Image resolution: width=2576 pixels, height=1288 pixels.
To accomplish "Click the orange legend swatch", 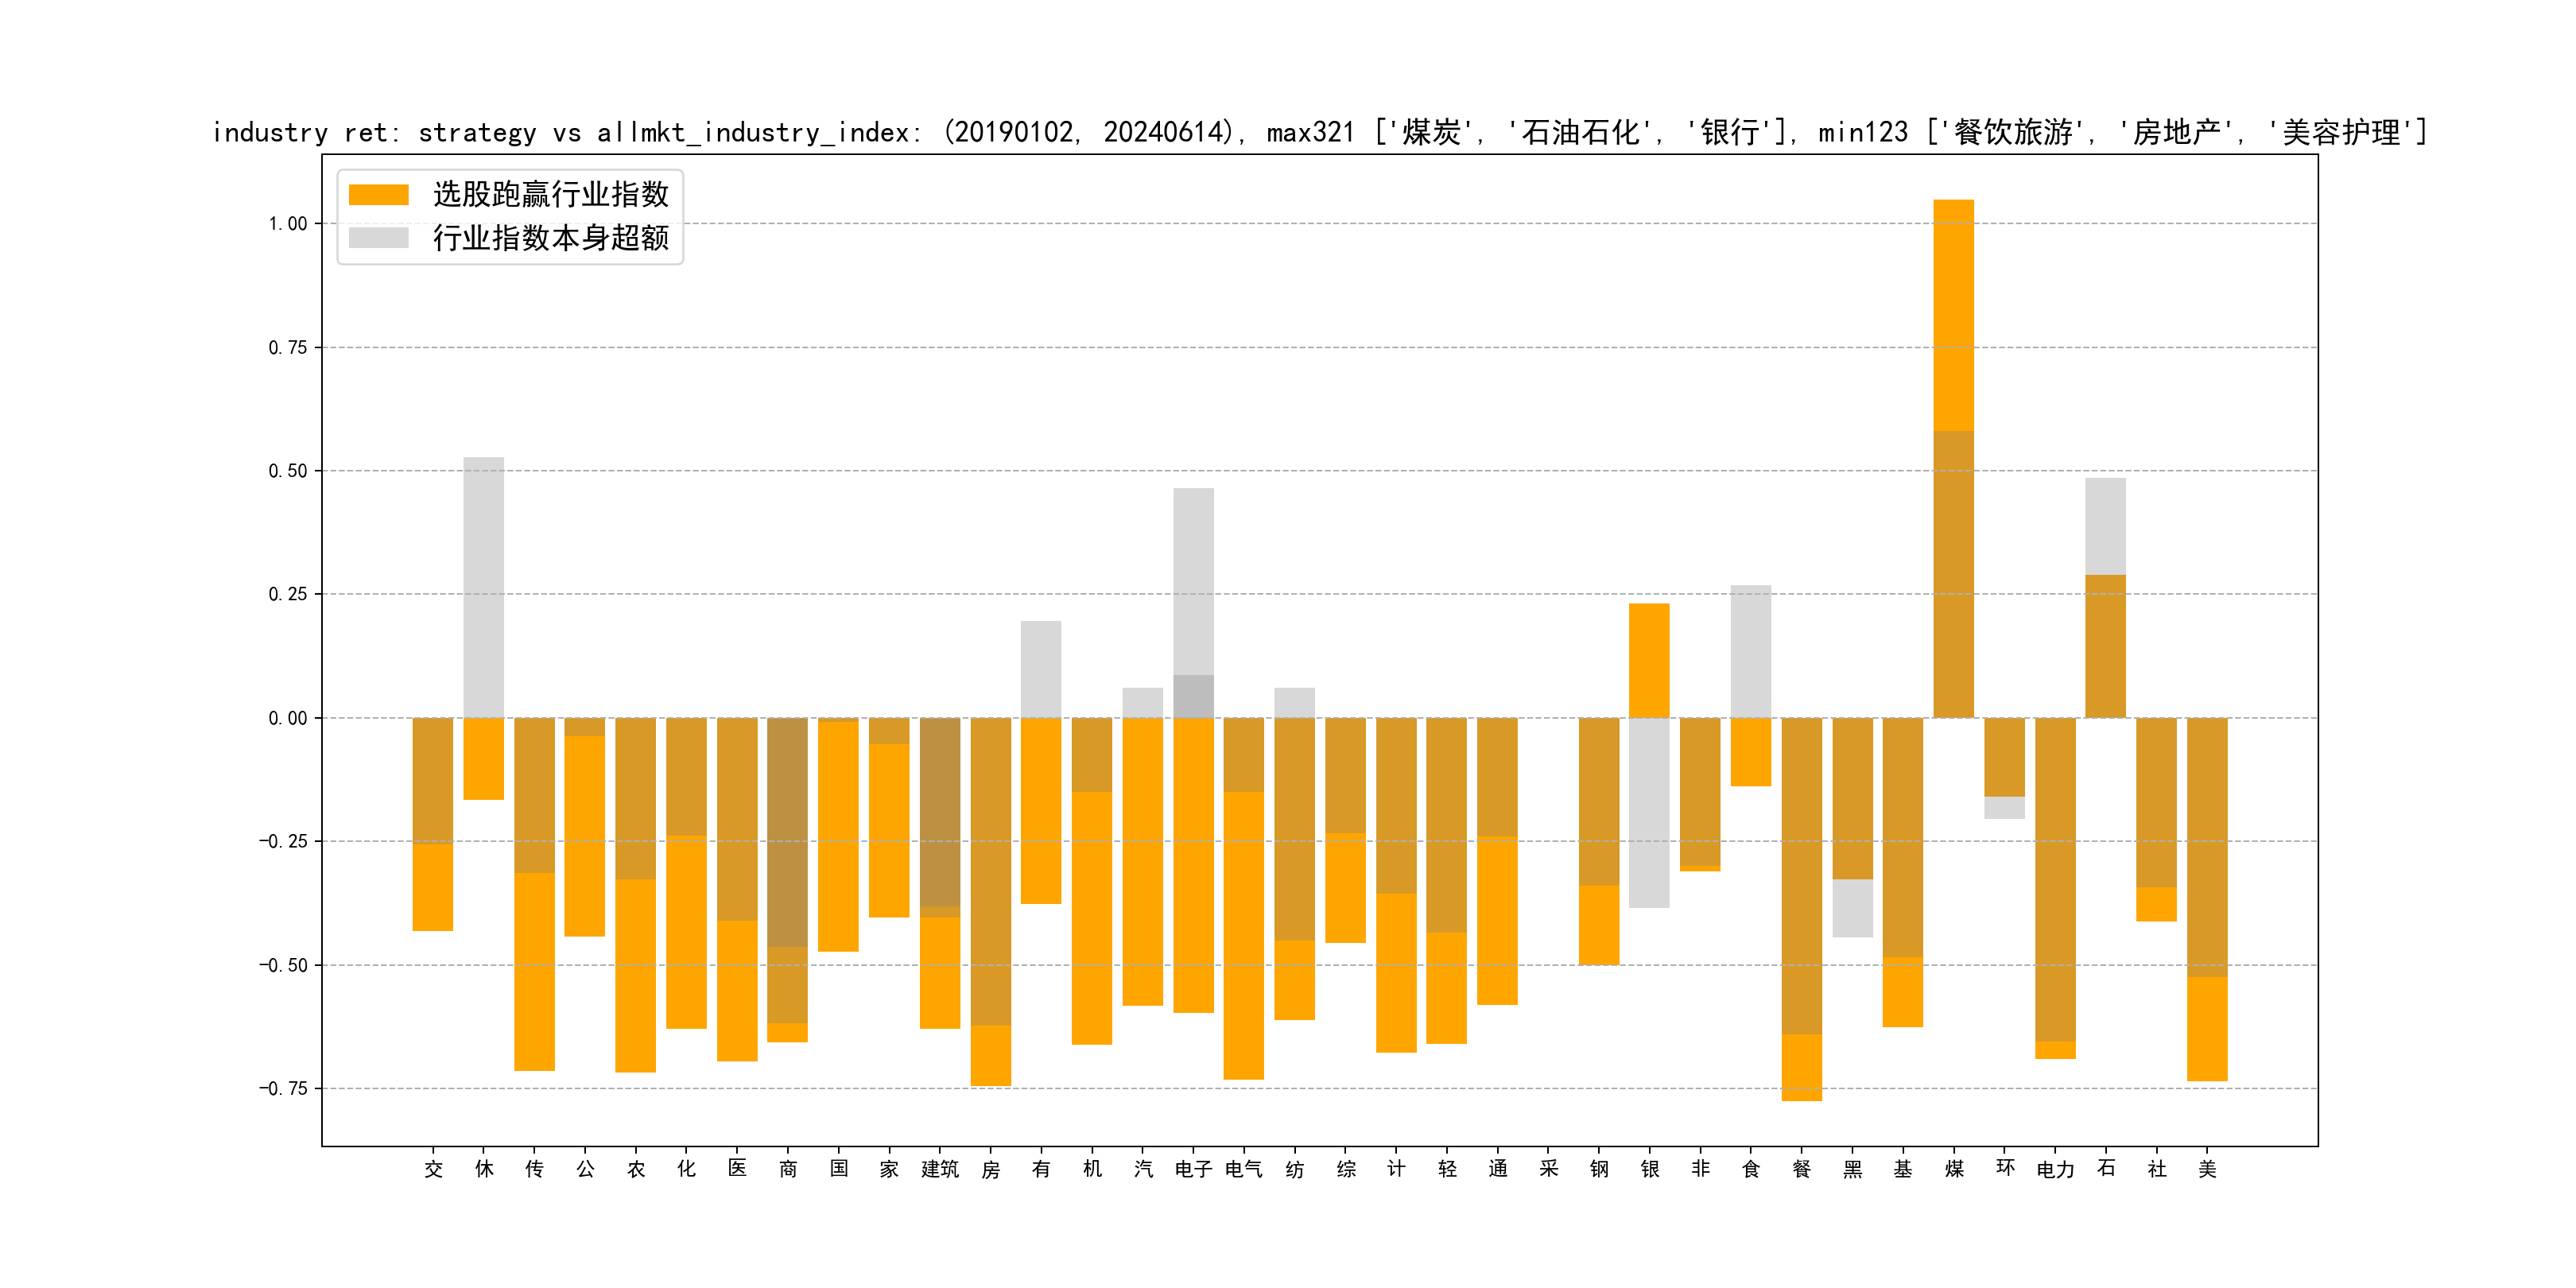I will (x=378, y=195).
